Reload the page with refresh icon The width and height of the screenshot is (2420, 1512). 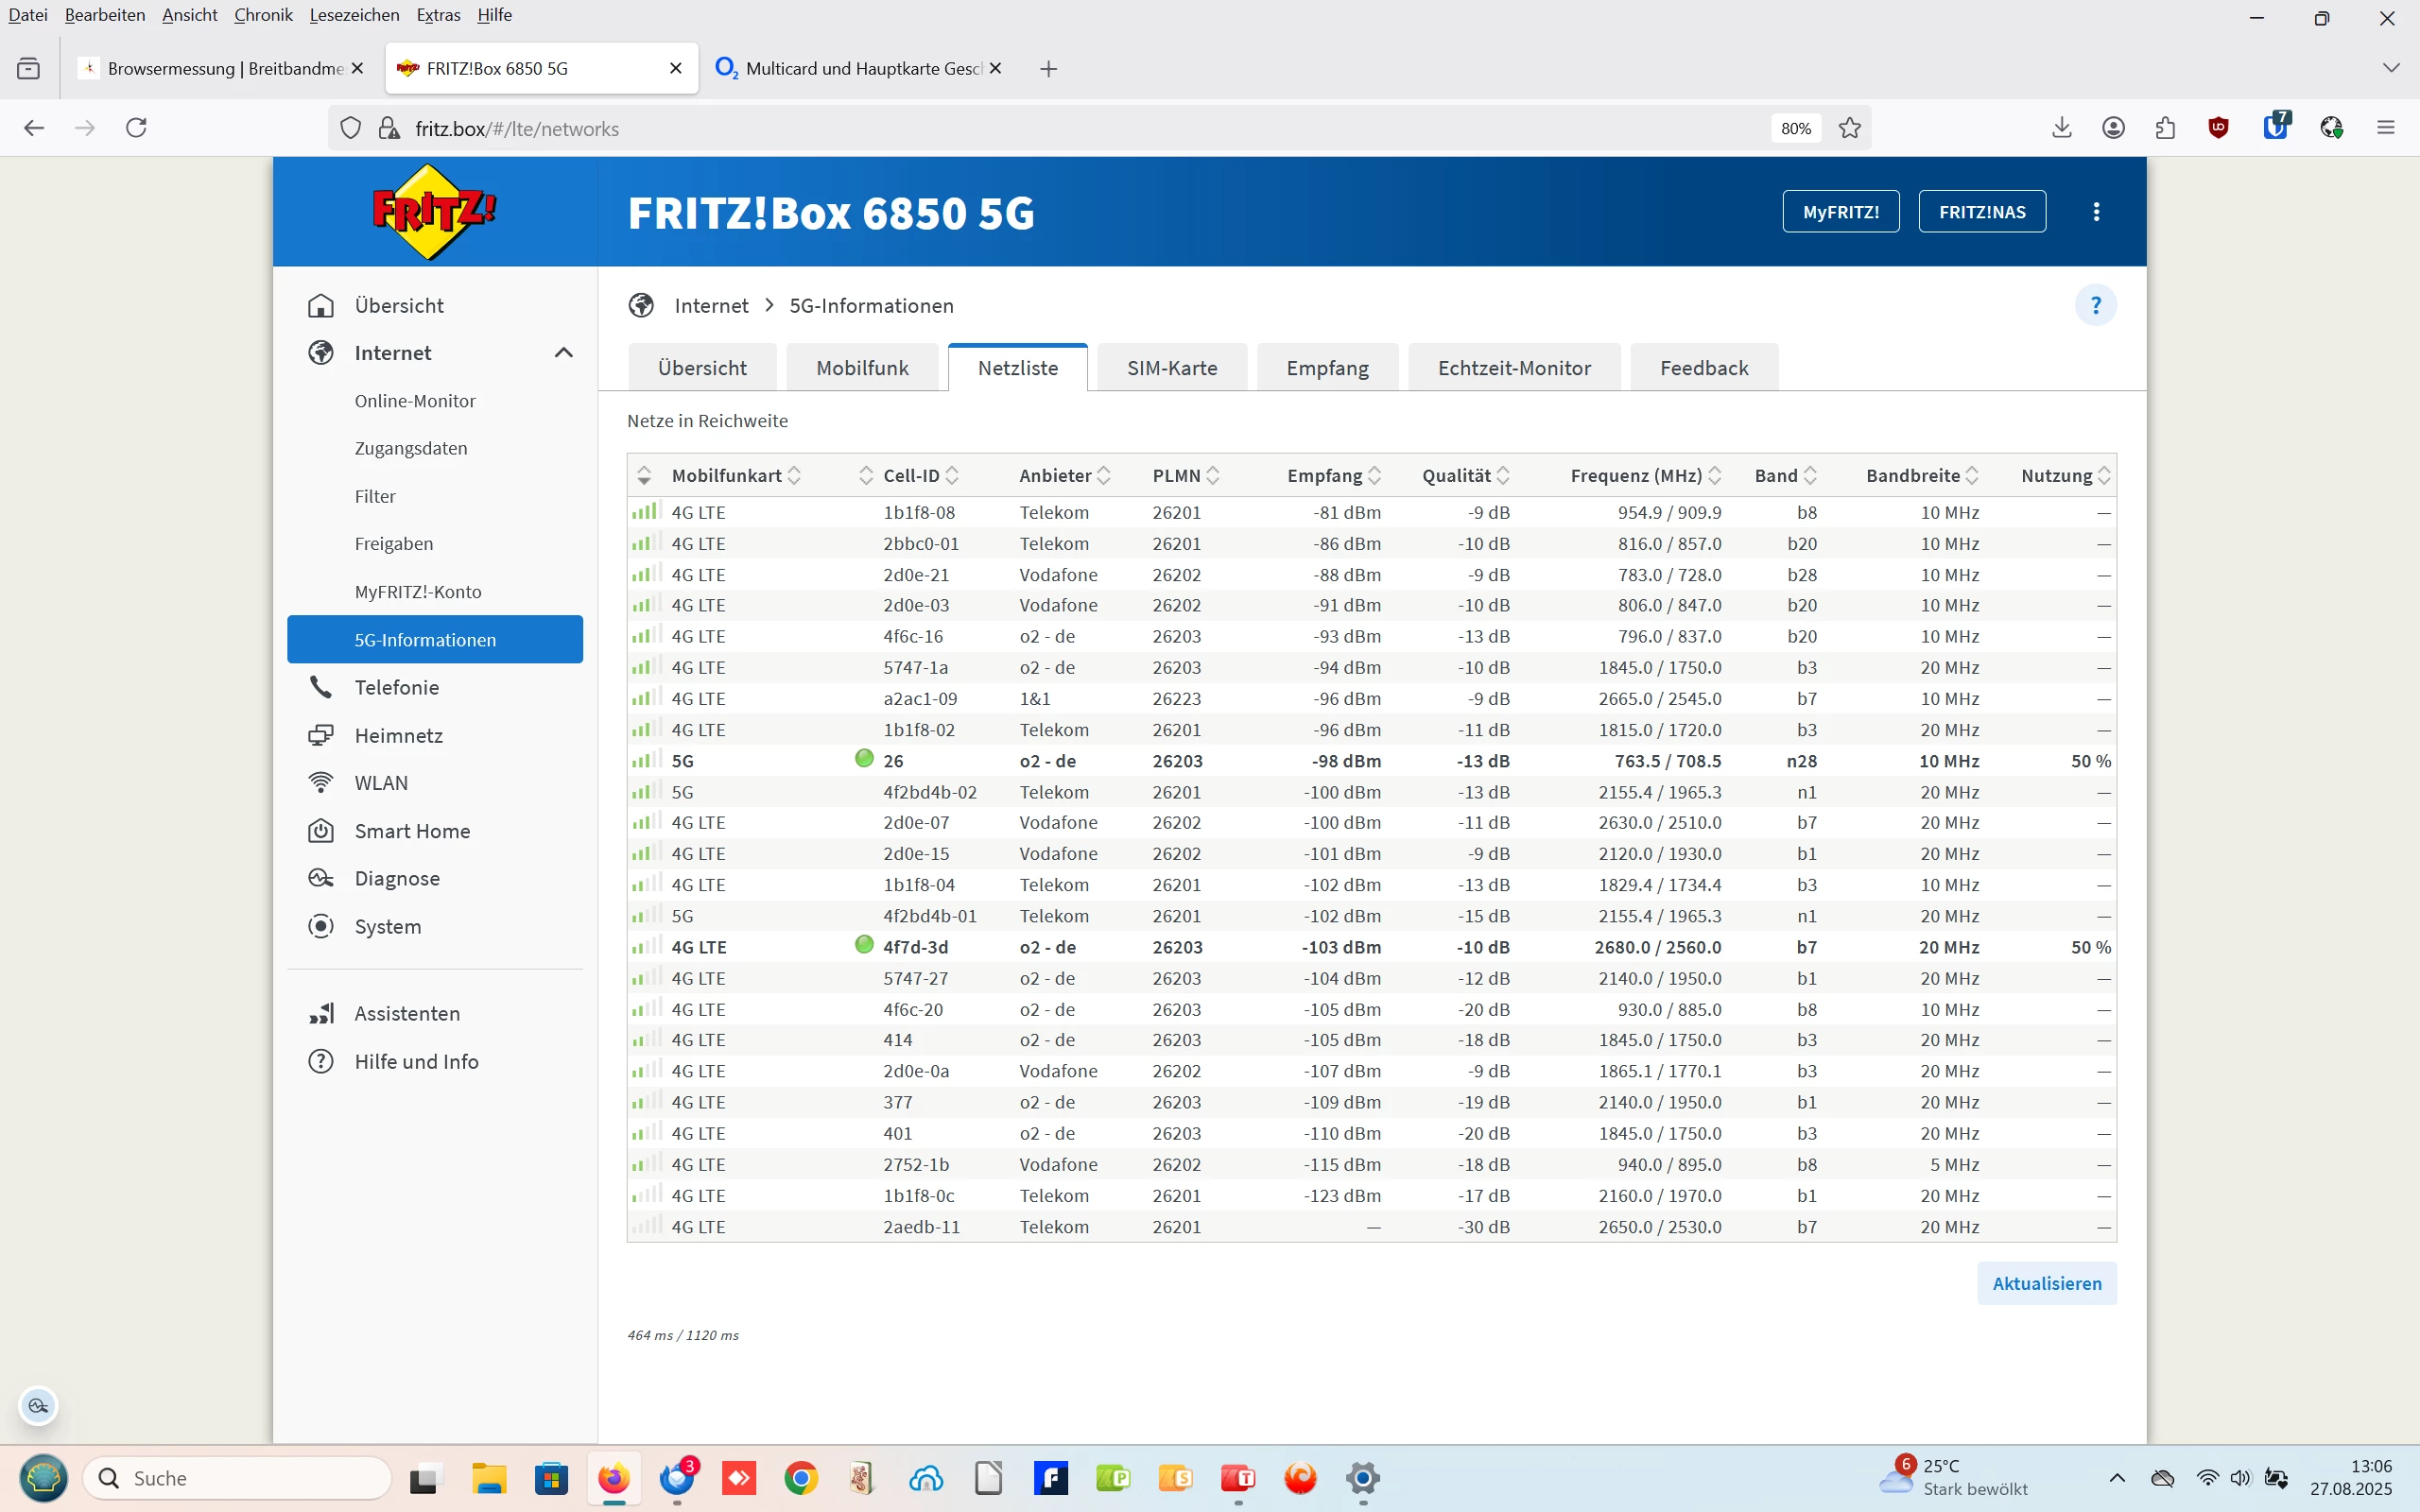pyautogui.click(x=136, y=128)
